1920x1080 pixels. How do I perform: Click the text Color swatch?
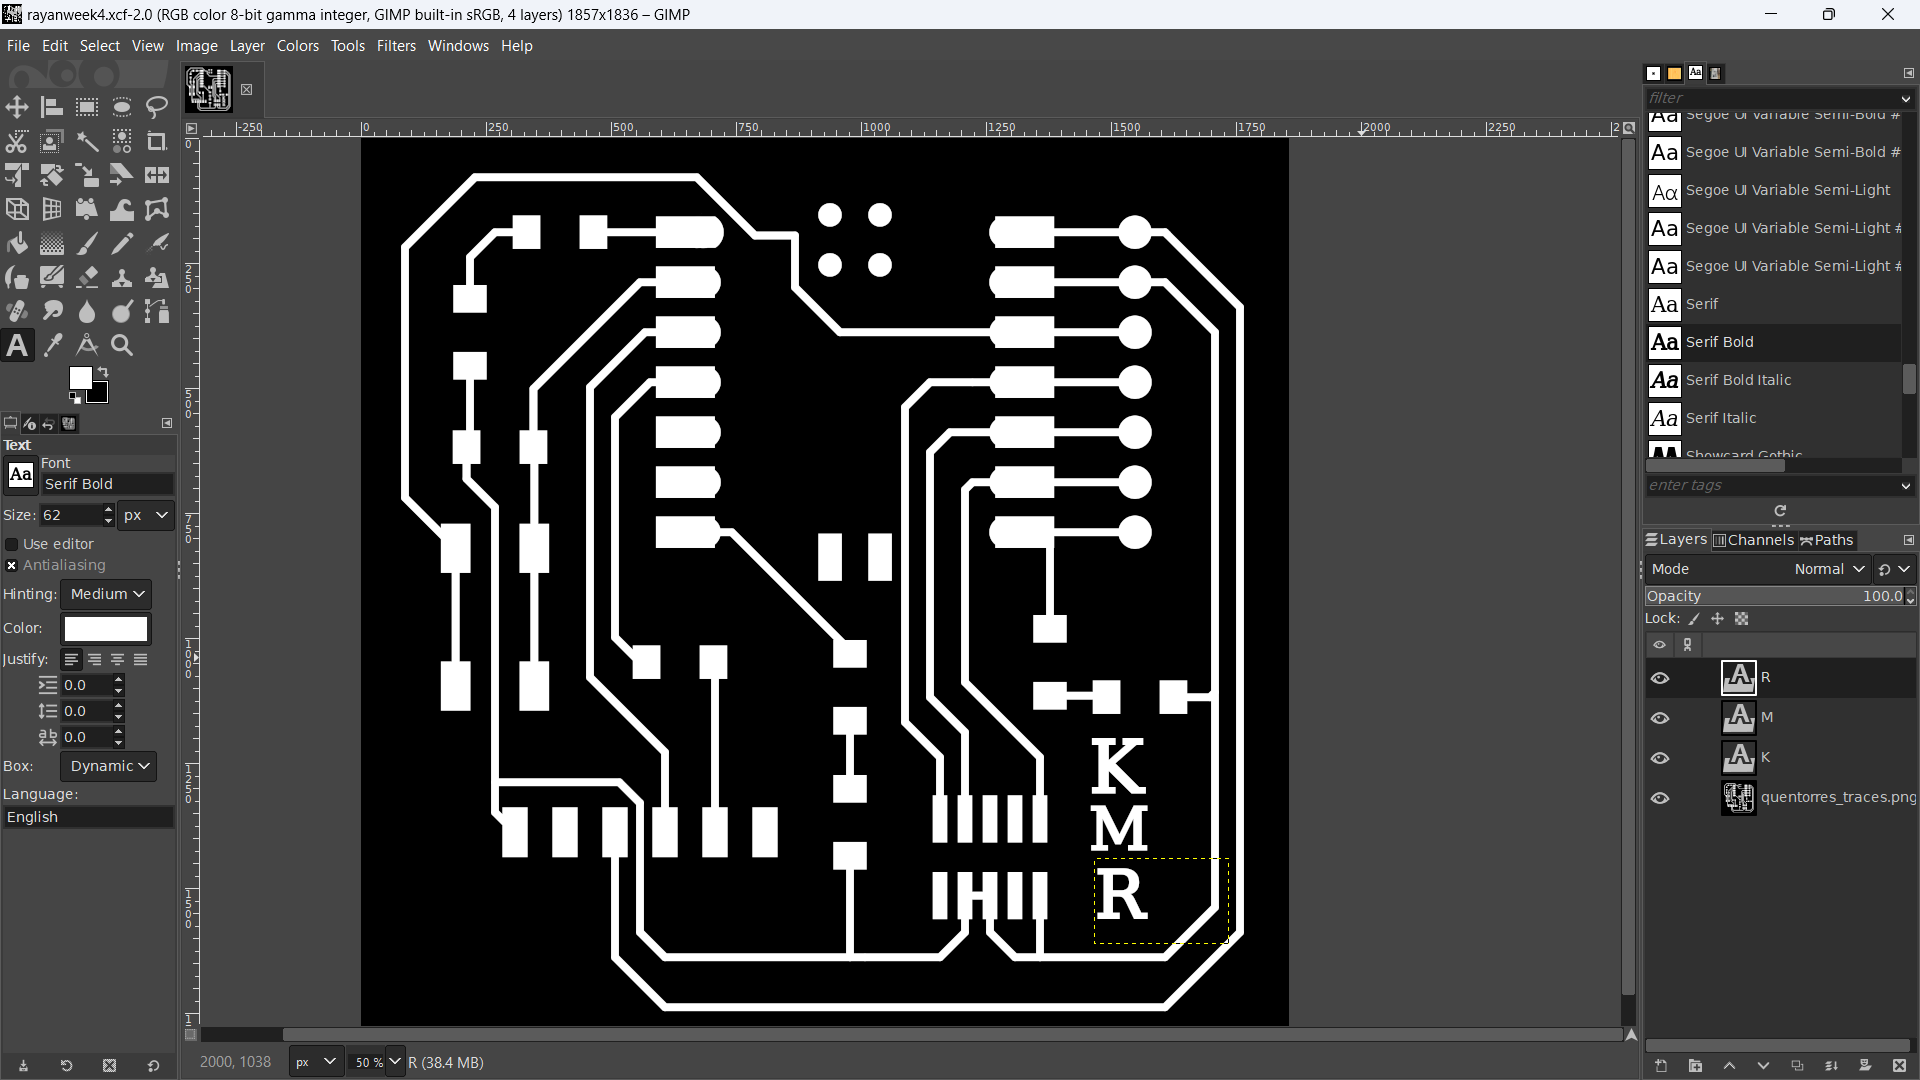(x=106, y=629)
